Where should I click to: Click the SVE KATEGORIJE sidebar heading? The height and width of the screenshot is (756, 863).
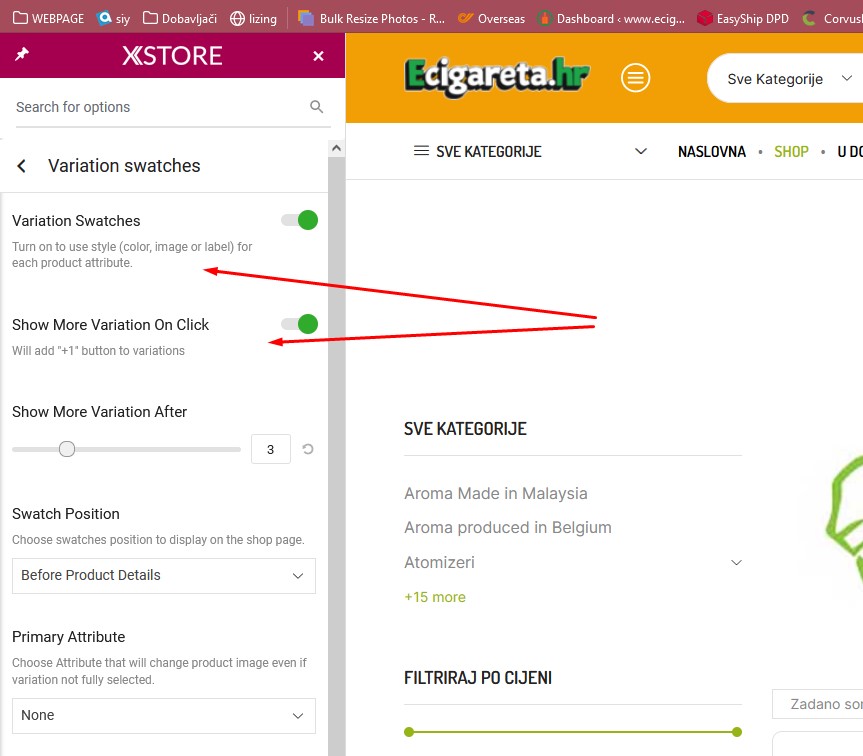pyautogui.click(x=465, y=429)
